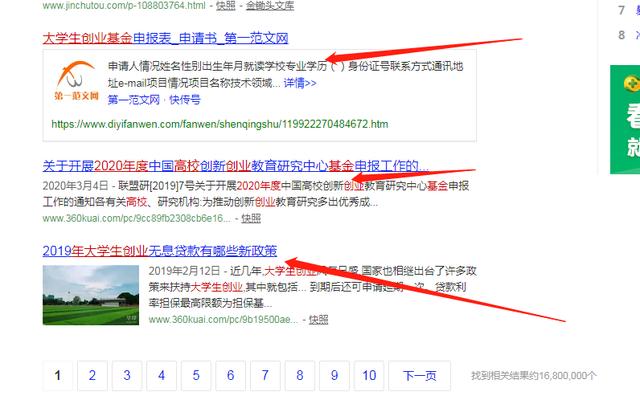
Task: Go to results page 4
Action: pyautogui.click(x=162, y=376)
